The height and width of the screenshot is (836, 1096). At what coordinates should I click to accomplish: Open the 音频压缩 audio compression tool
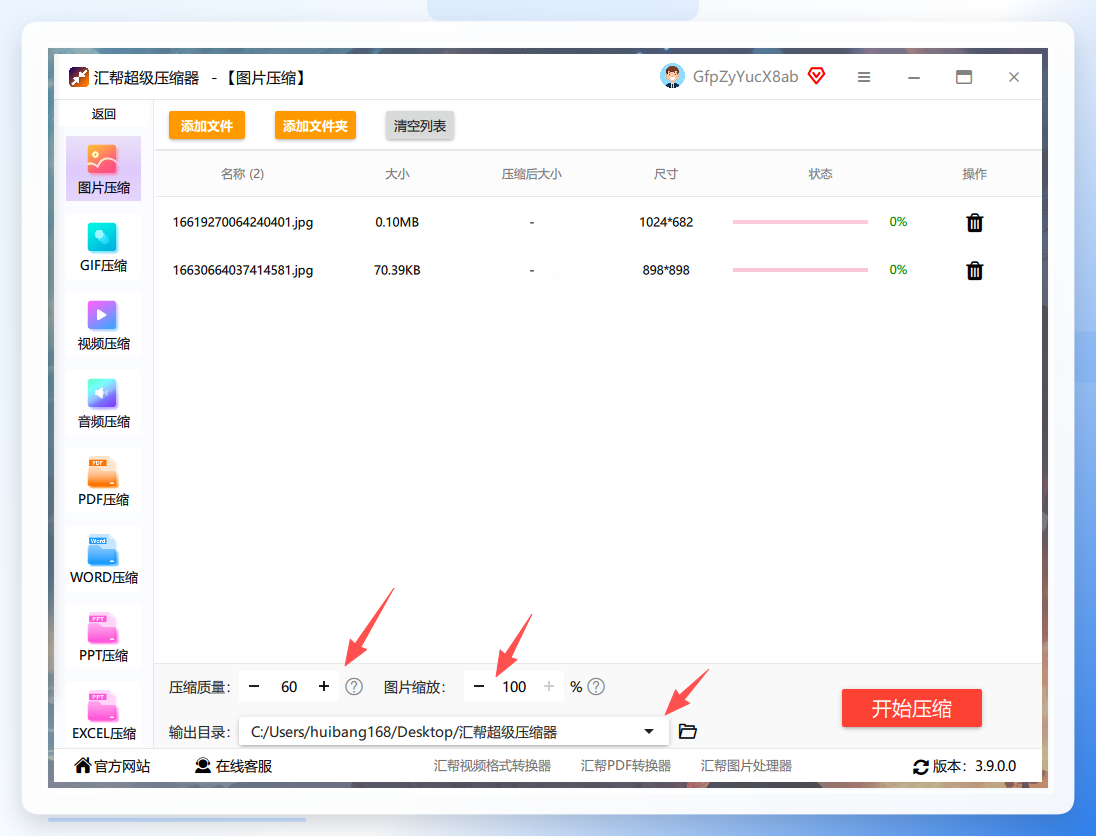(103, 403)
